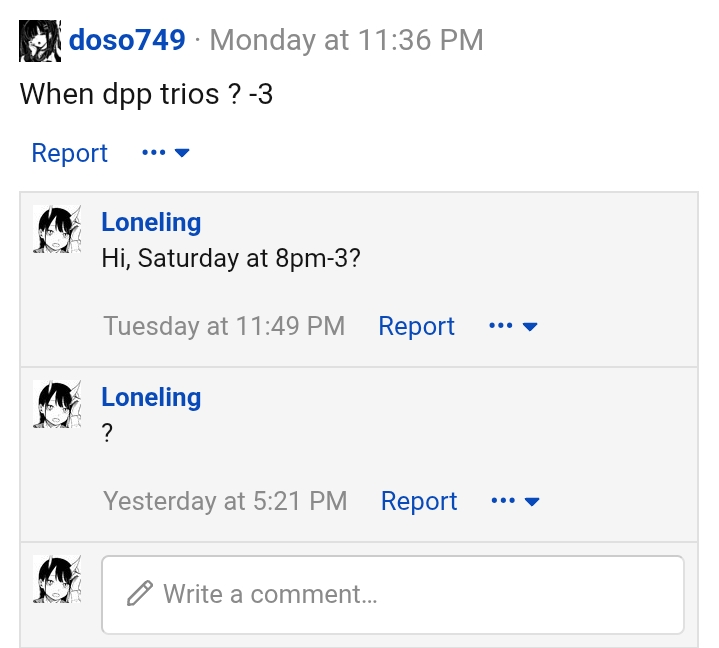Open Loneling's name on the '?' comment
The height and width of the screenshot is (648, 719).
pyautogui.click(x=151, y=397)
